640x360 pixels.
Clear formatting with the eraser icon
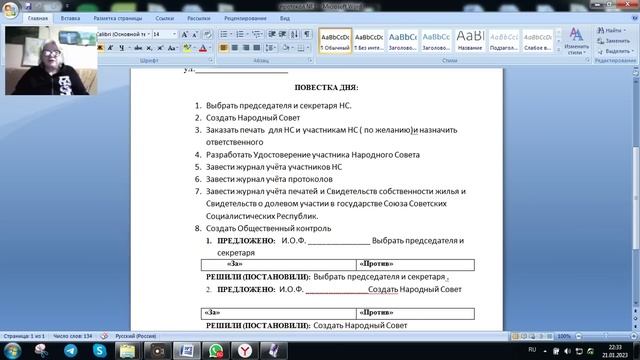pyautogui.click(x=207, y=35)
